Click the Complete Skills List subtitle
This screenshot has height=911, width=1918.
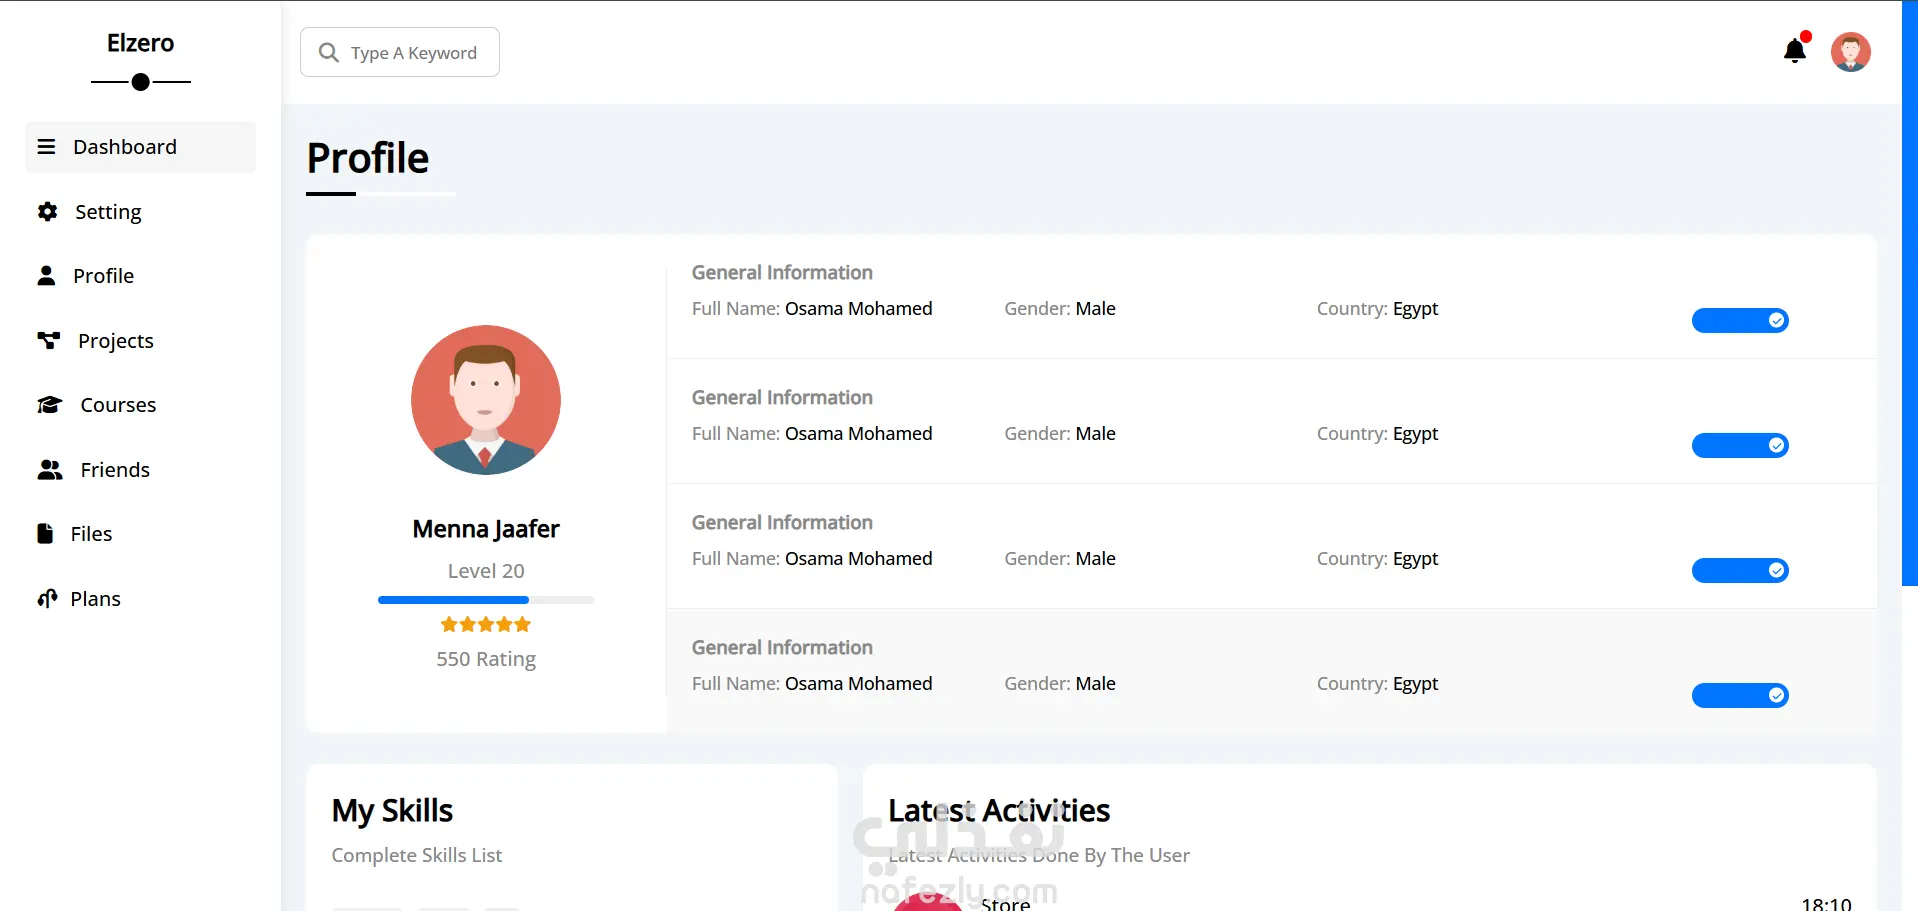[417, 855]
